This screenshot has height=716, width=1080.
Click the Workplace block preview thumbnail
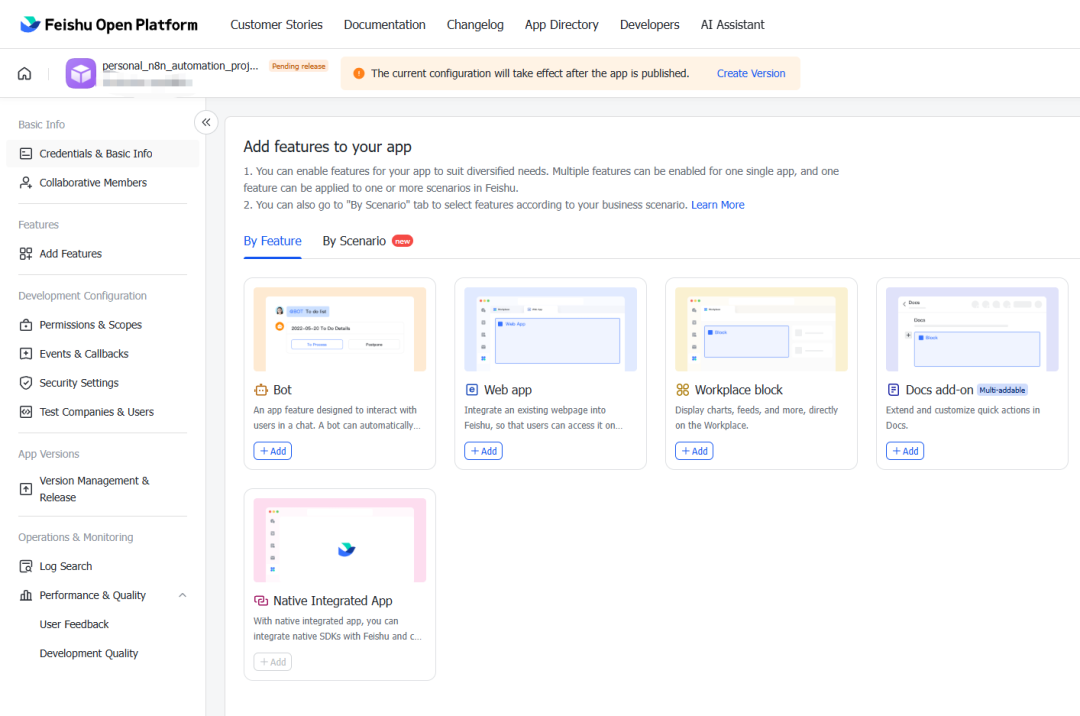(x=761, y=329)
